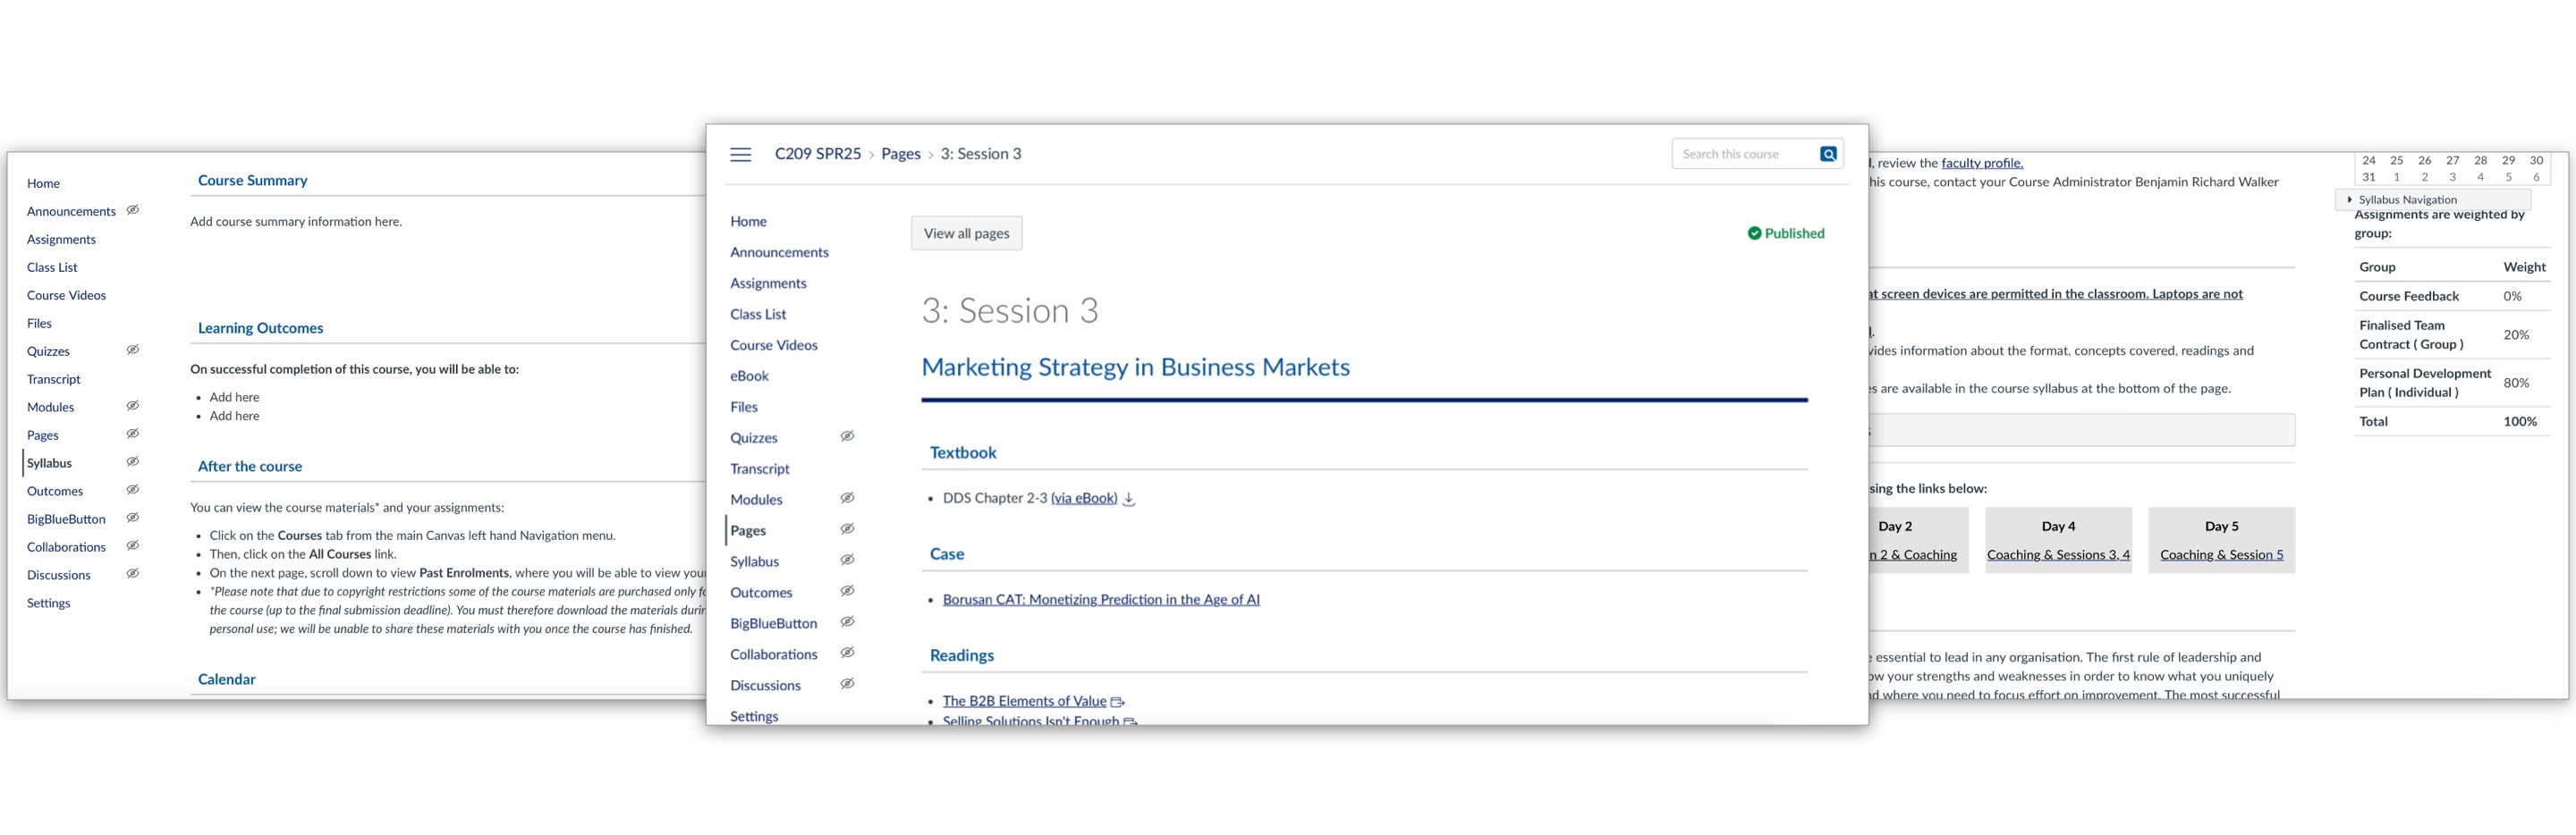Click hidden-eye icon beside left Announcements
Viewport: 2576px width, 835px height.
click(133, 210)
